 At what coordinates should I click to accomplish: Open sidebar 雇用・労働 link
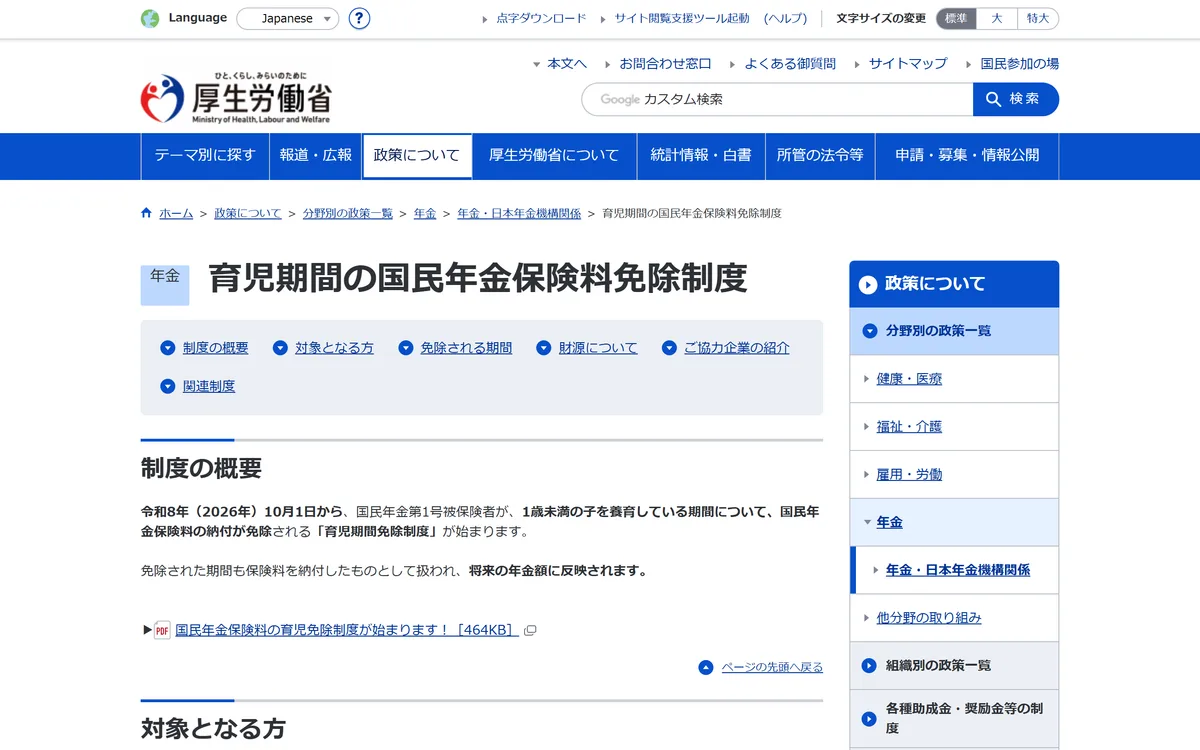909,475
